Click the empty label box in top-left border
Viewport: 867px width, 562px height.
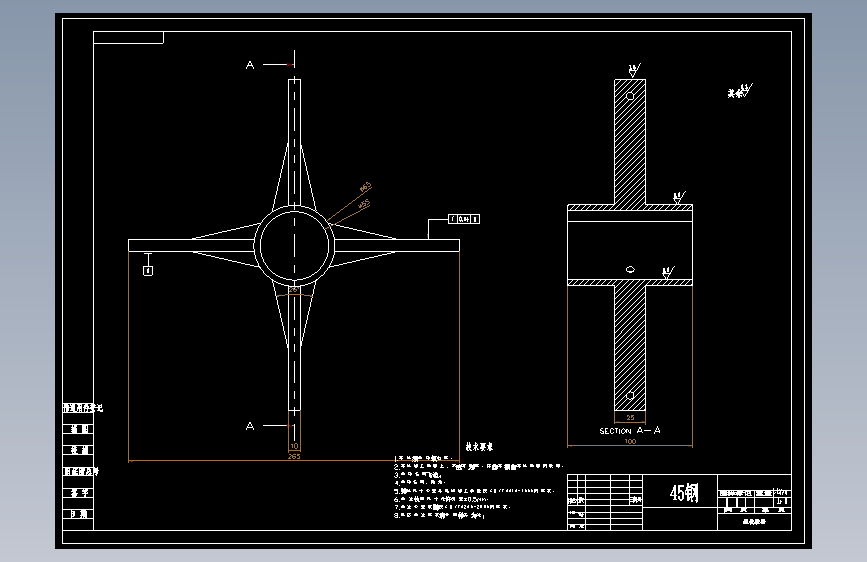coord(128,38)
